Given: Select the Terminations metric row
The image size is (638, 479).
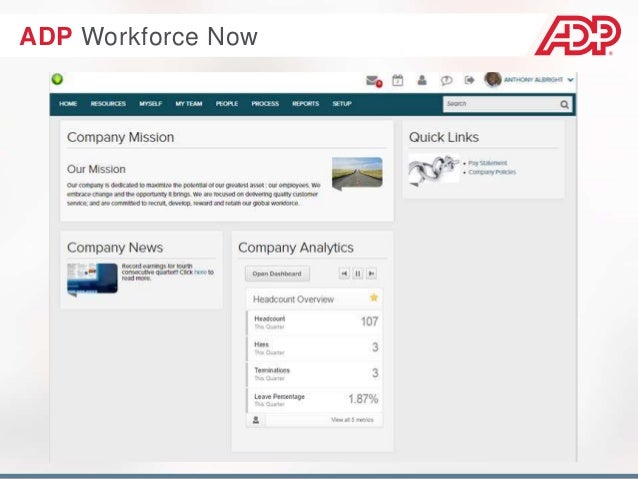Looking at the screenshot, I should click(314, 374).
